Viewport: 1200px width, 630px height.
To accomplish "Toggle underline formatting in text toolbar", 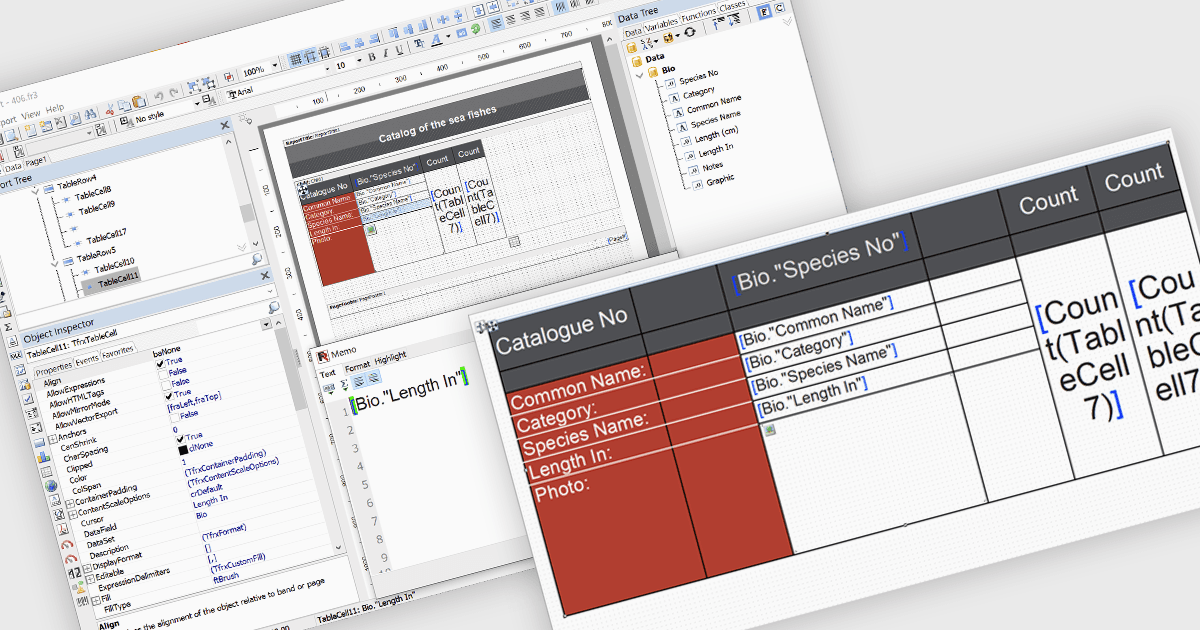I will click(x=399, y=50).
